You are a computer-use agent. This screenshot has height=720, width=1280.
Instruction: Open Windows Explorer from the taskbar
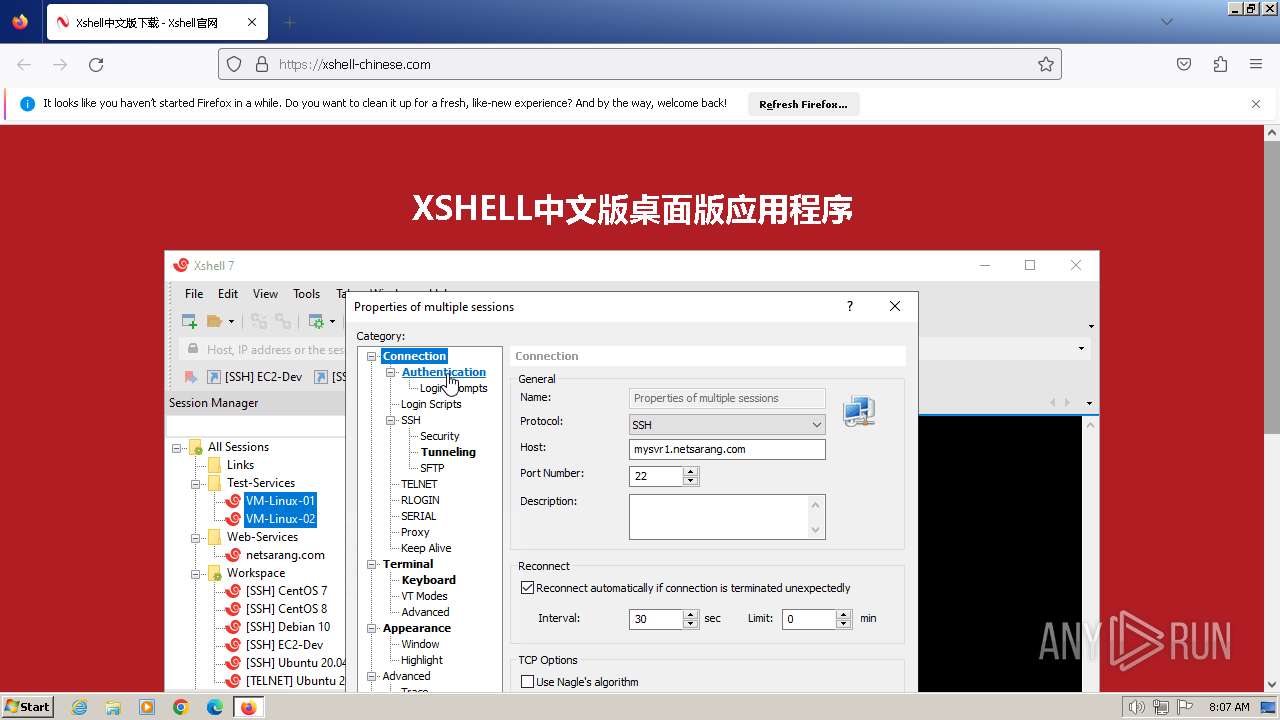coord(113,707)
